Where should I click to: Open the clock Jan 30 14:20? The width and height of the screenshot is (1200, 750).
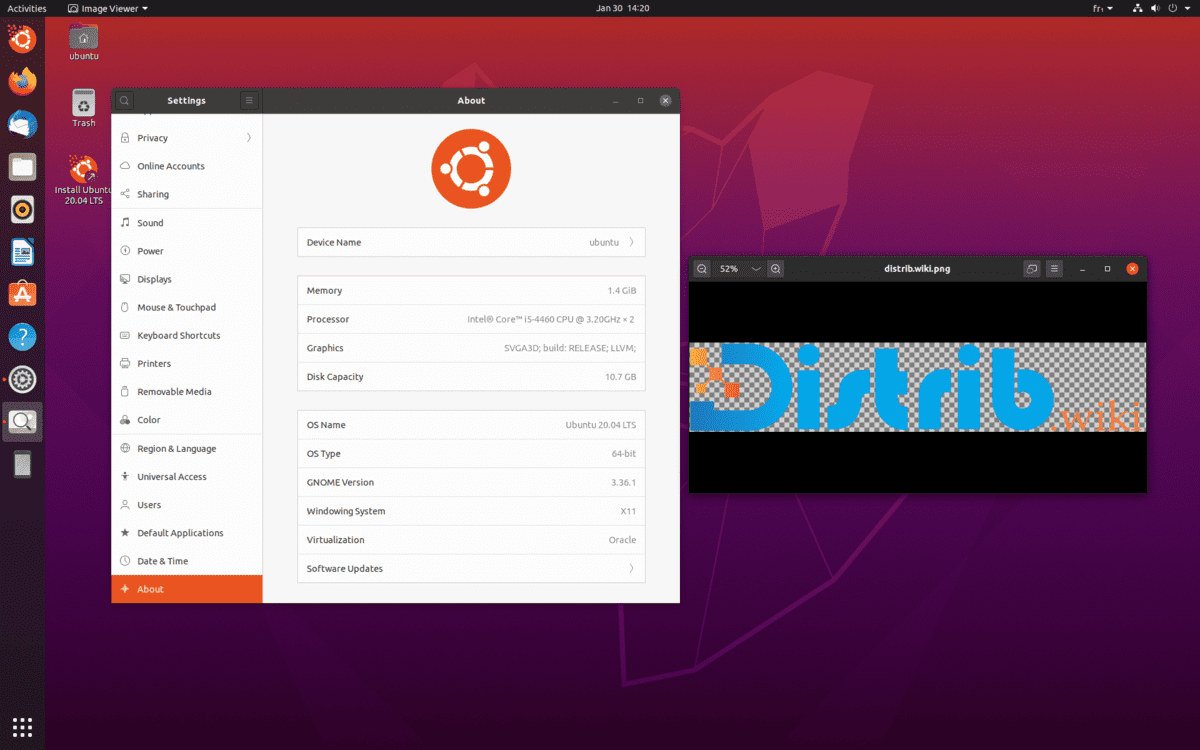click(623, 8)
